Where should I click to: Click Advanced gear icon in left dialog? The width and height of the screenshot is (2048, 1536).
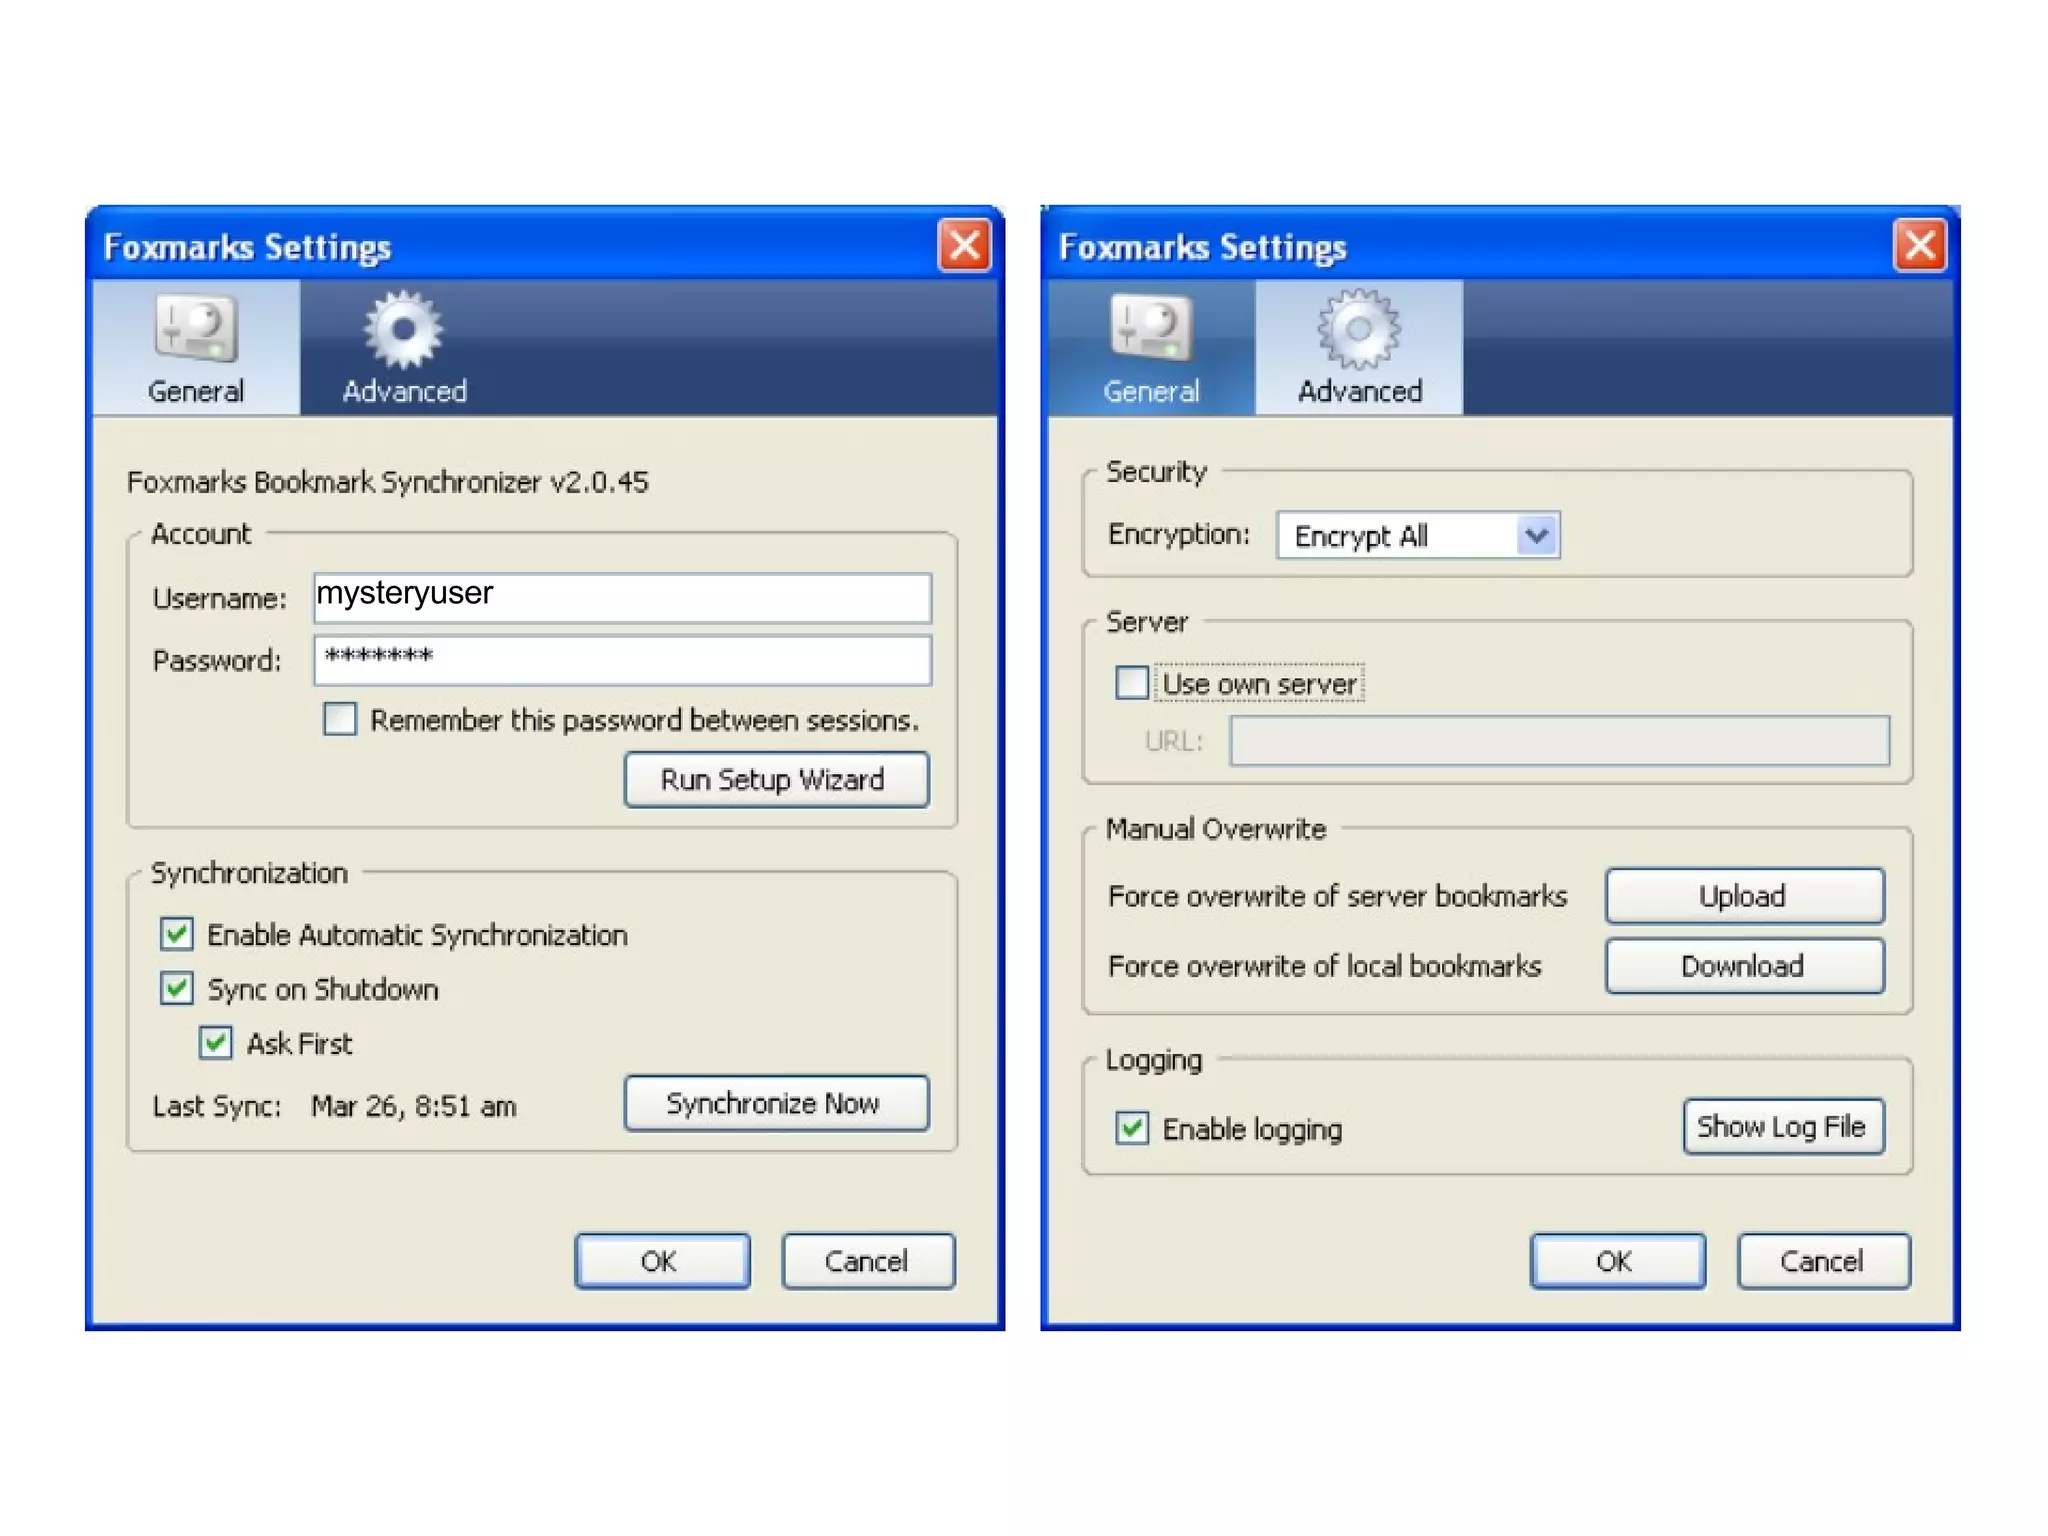coord(403,329)
